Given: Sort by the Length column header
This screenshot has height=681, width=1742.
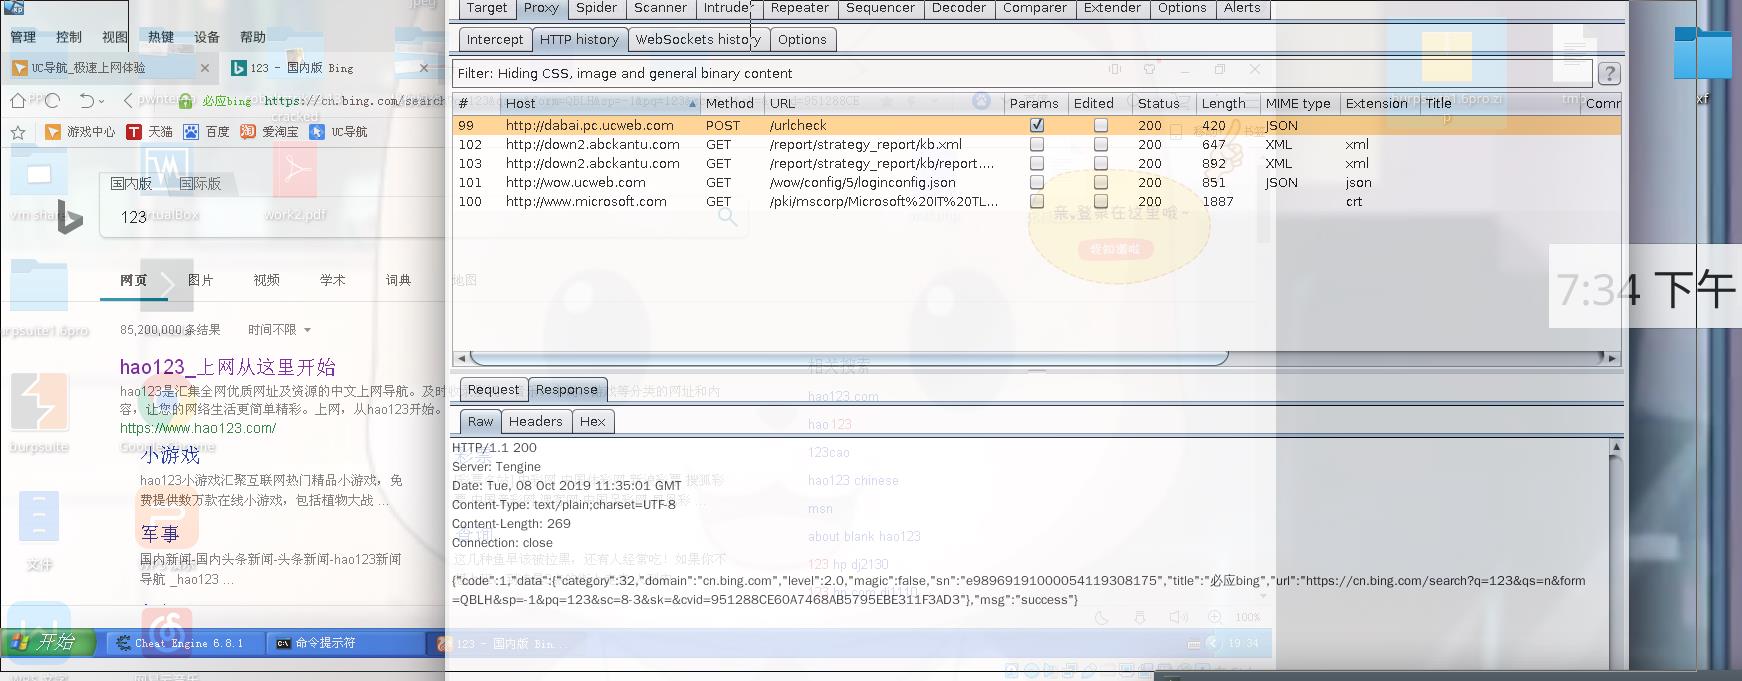Looking at the screenshot, I should tap(1226, 103).
